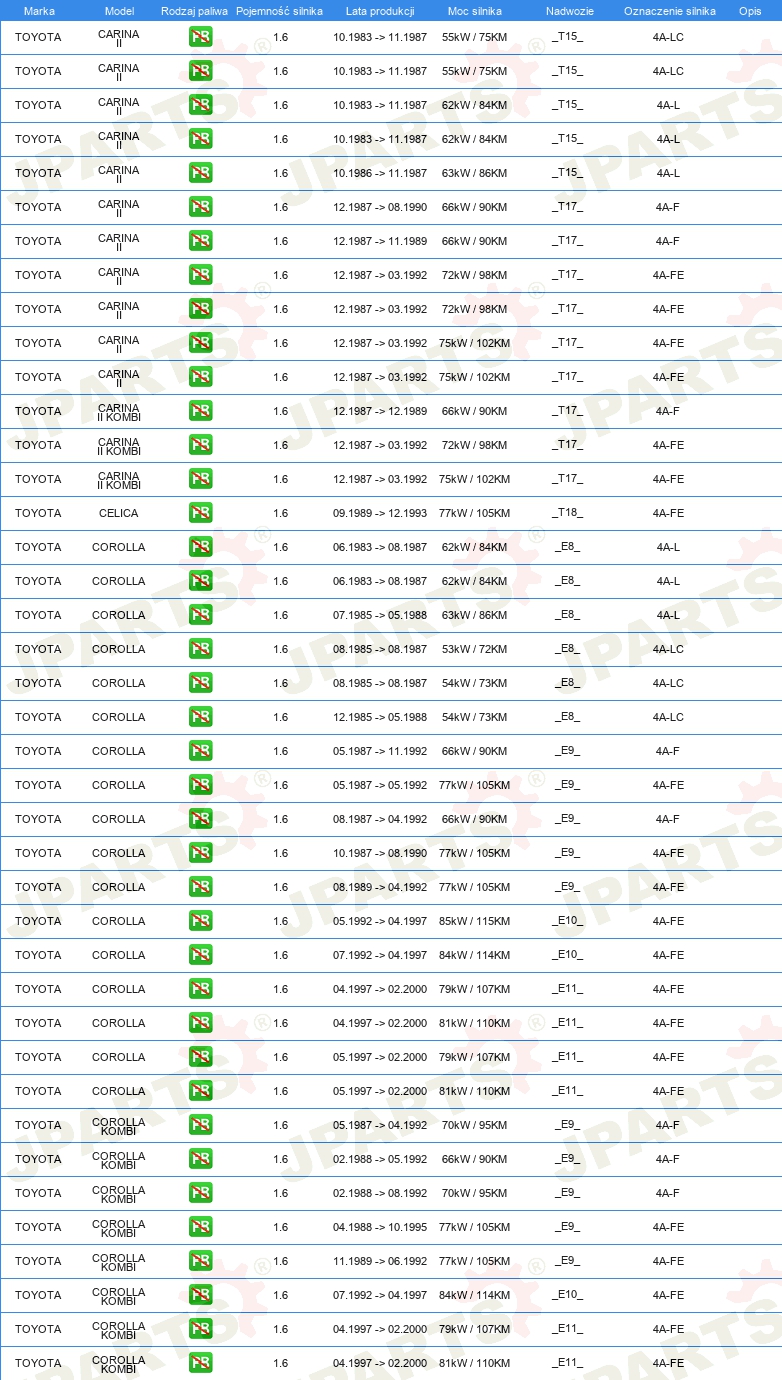
Task: Click 1.6 engine capacity in the CELICA row
Action: coord(280,513)
